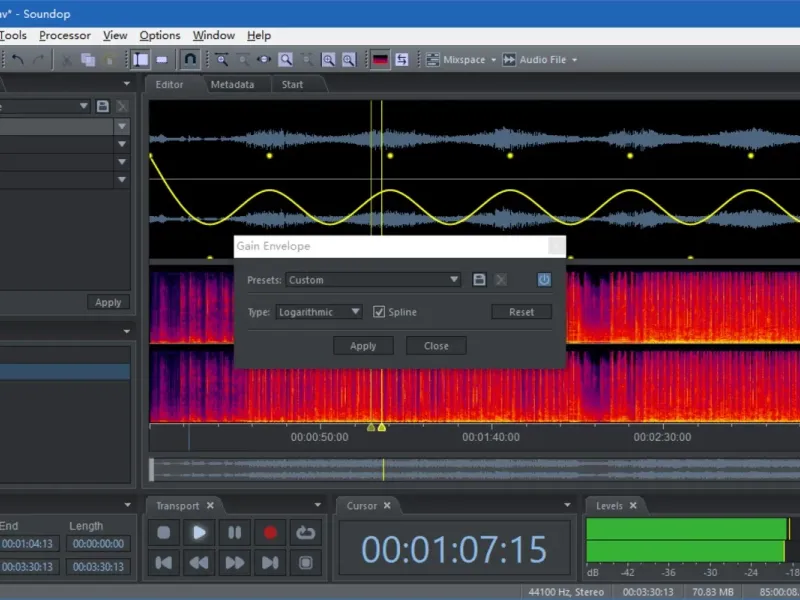
Task: Pause playback with the Pause button
Action: 235,533
